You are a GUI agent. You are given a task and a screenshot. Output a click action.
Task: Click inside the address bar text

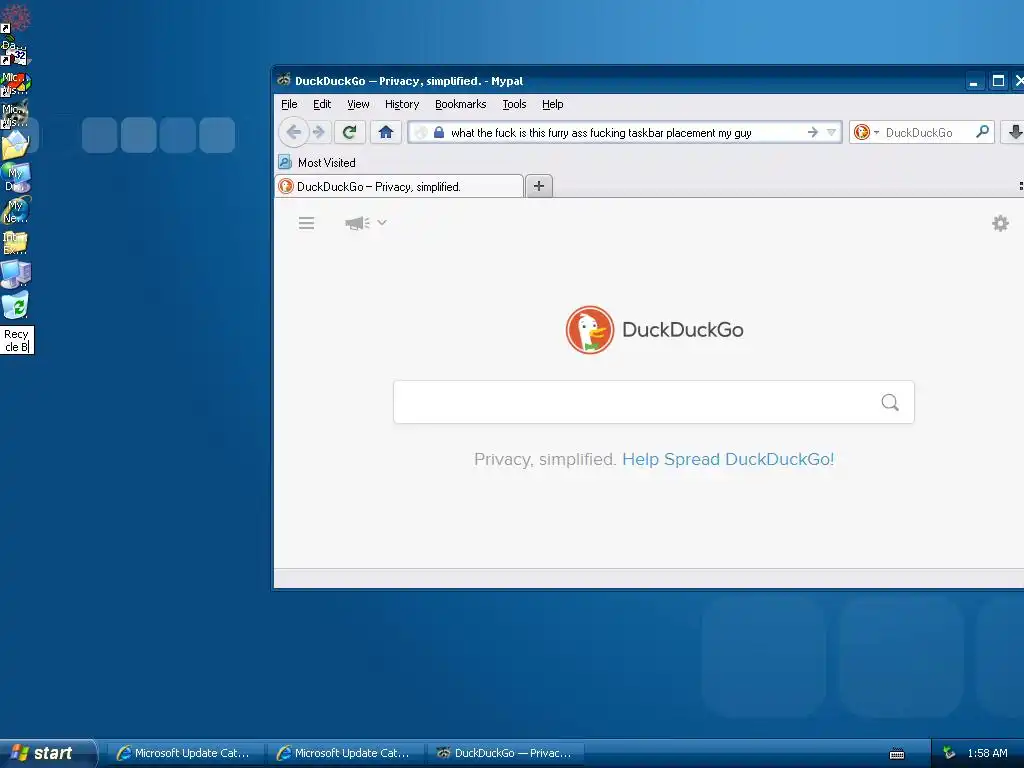601,133
